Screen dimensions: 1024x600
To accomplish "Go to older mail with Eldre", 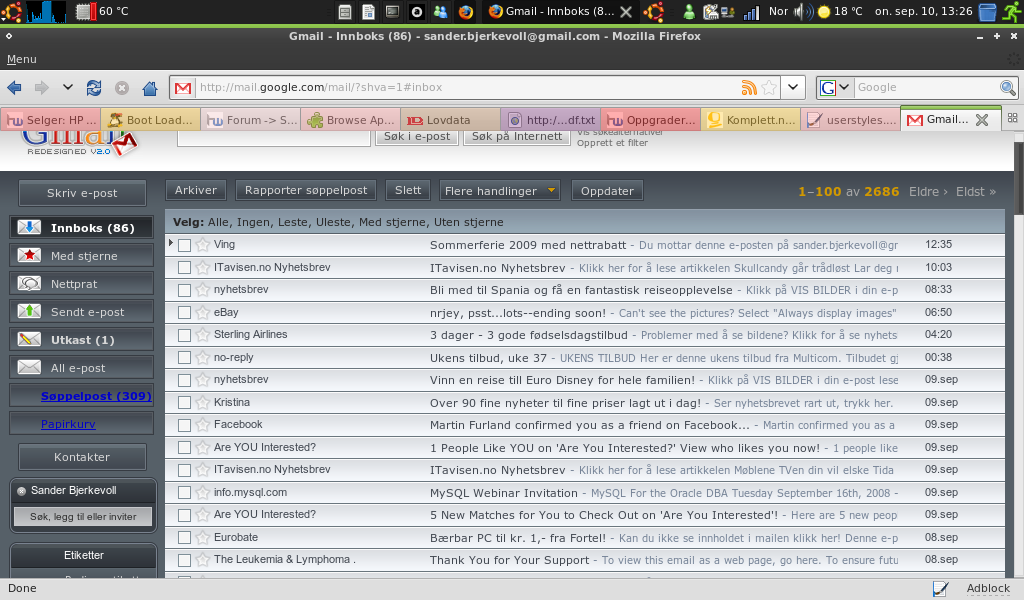I will coord(928,192).
